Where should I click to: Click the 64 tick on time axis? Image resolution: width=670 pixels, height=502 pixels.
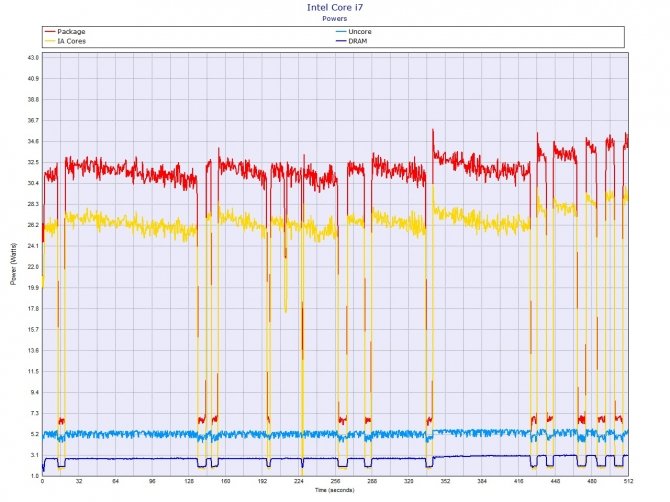[x=115, y=481]
